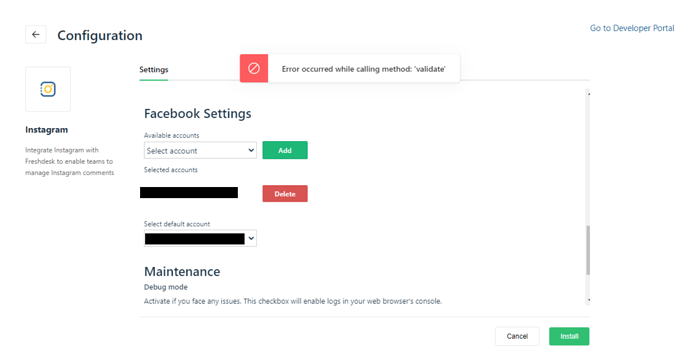Delete the selected account
This screenshot has width=690, height=364.
click(x=285, y=194)
